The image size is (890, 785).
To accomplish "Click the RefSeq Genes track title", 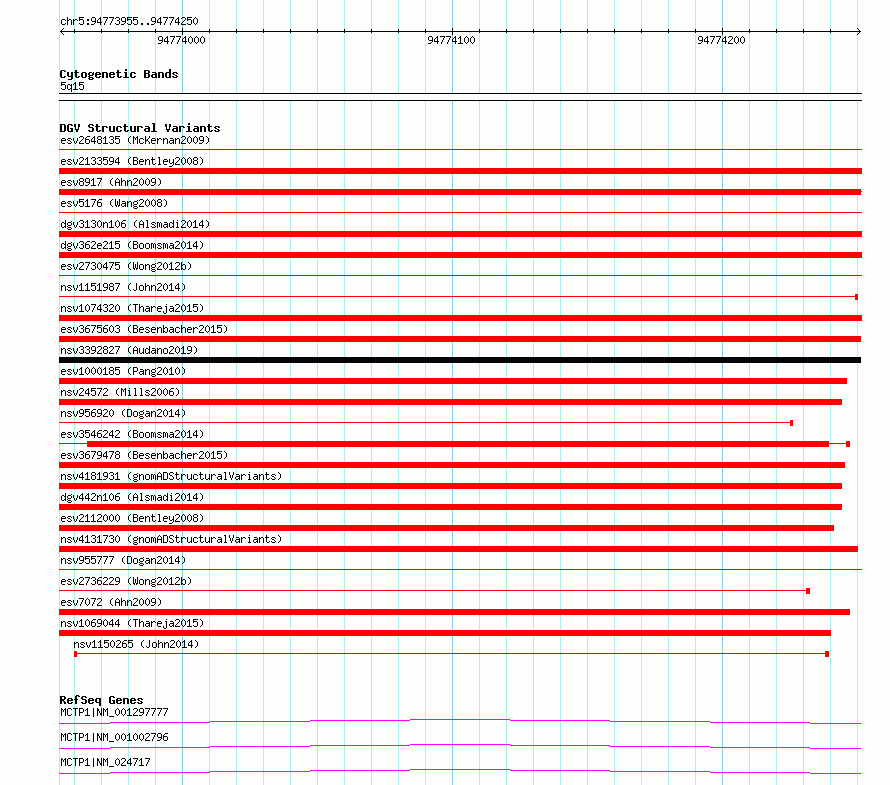I will (x=101, y=700).
